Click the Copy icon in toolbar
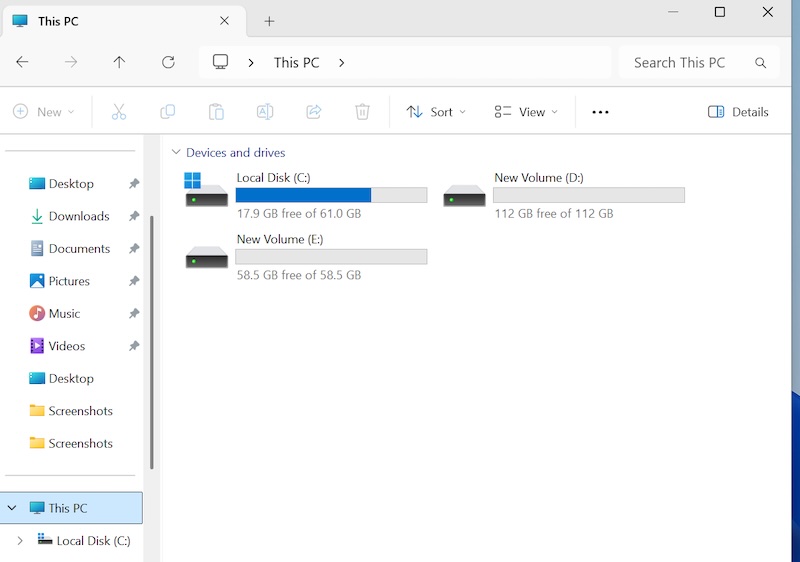Viewport: 800px width, 562px height. 168,112
